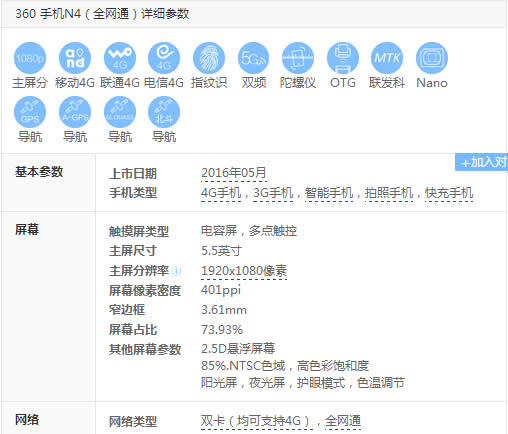Select the 网络 section heading
Screen dimensions: 508x434
(x=27, y=420)
